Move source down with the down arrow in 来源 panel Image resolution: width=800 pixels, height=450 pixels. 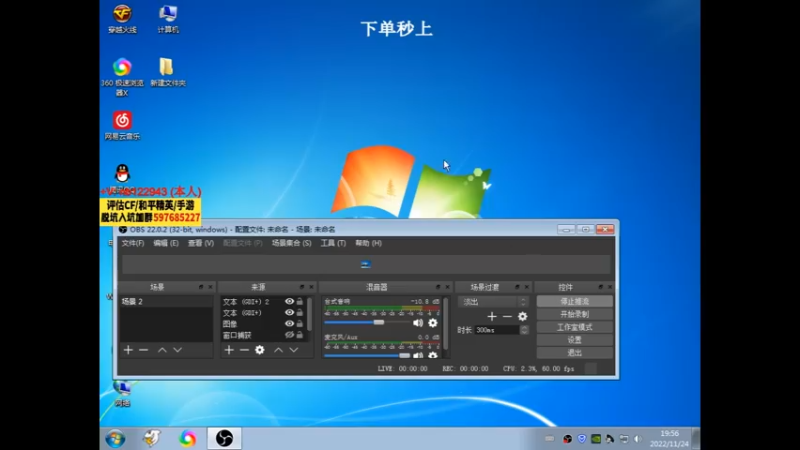coord(293,350)
